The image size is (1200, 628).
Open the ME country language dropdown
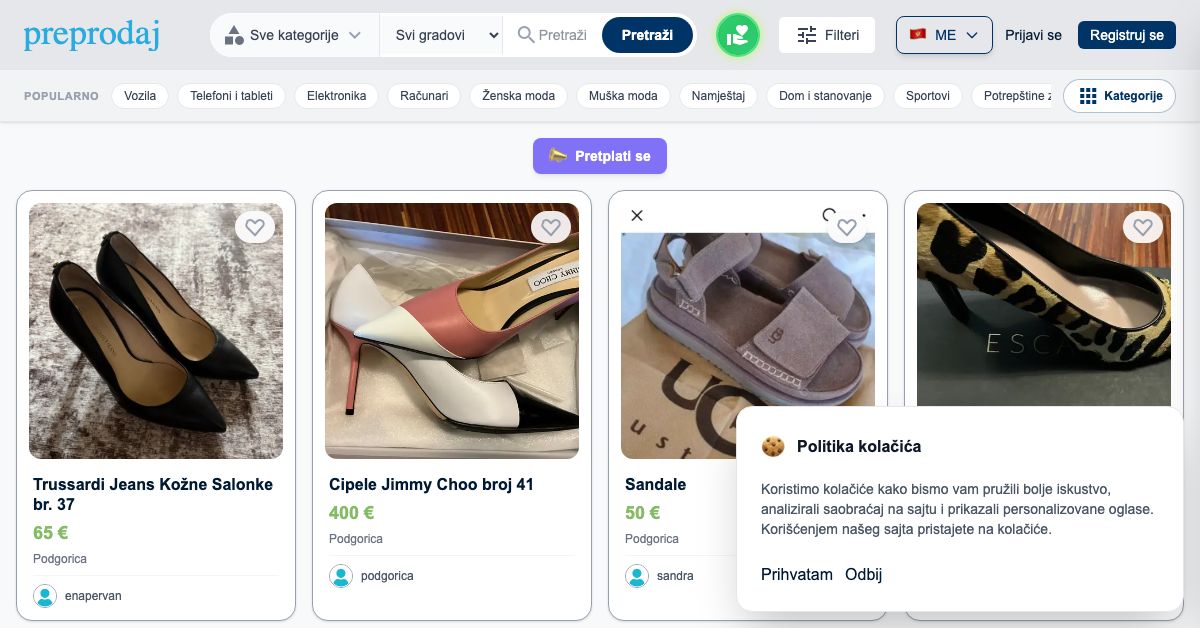pos(944,35)
